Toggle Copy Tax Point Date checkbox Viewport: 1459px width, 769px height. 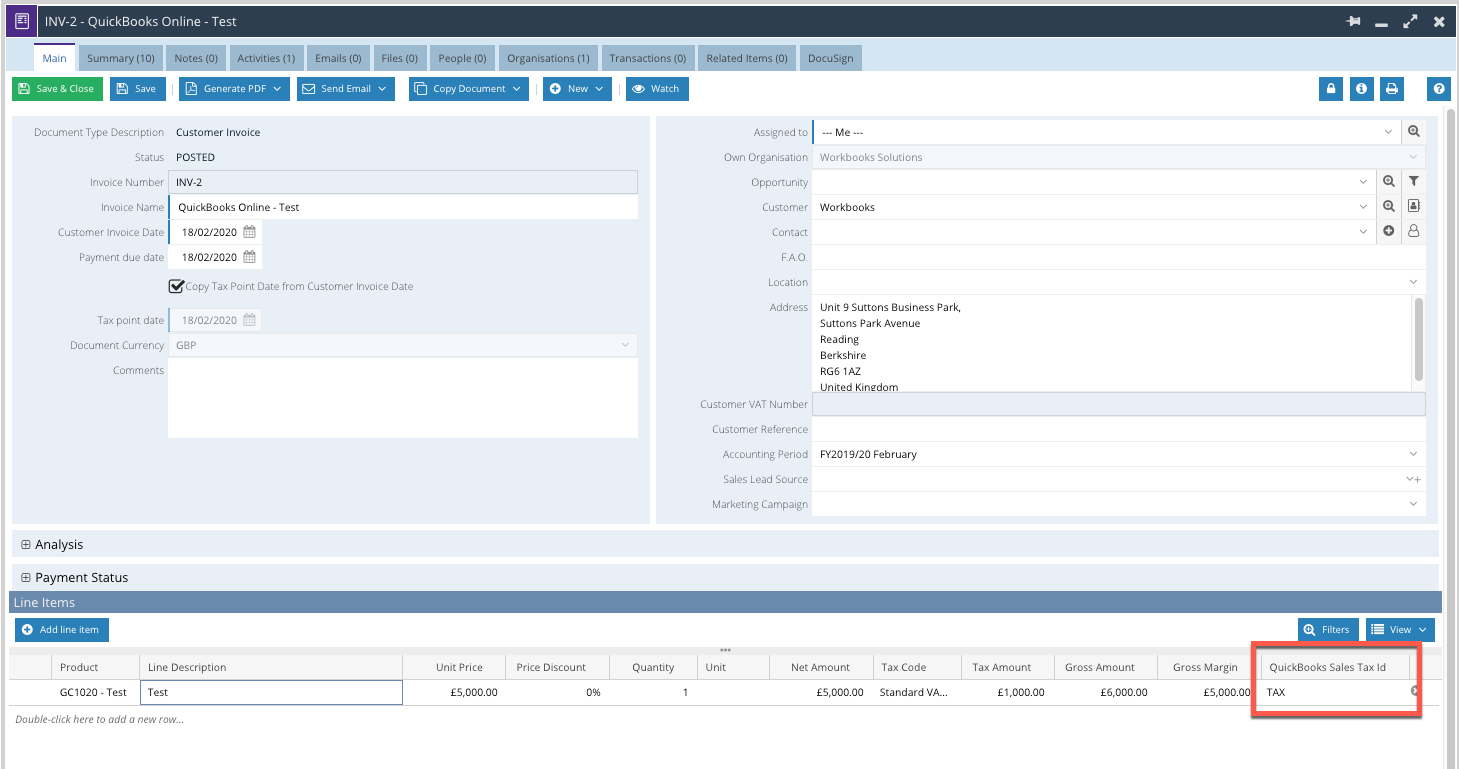177,286
